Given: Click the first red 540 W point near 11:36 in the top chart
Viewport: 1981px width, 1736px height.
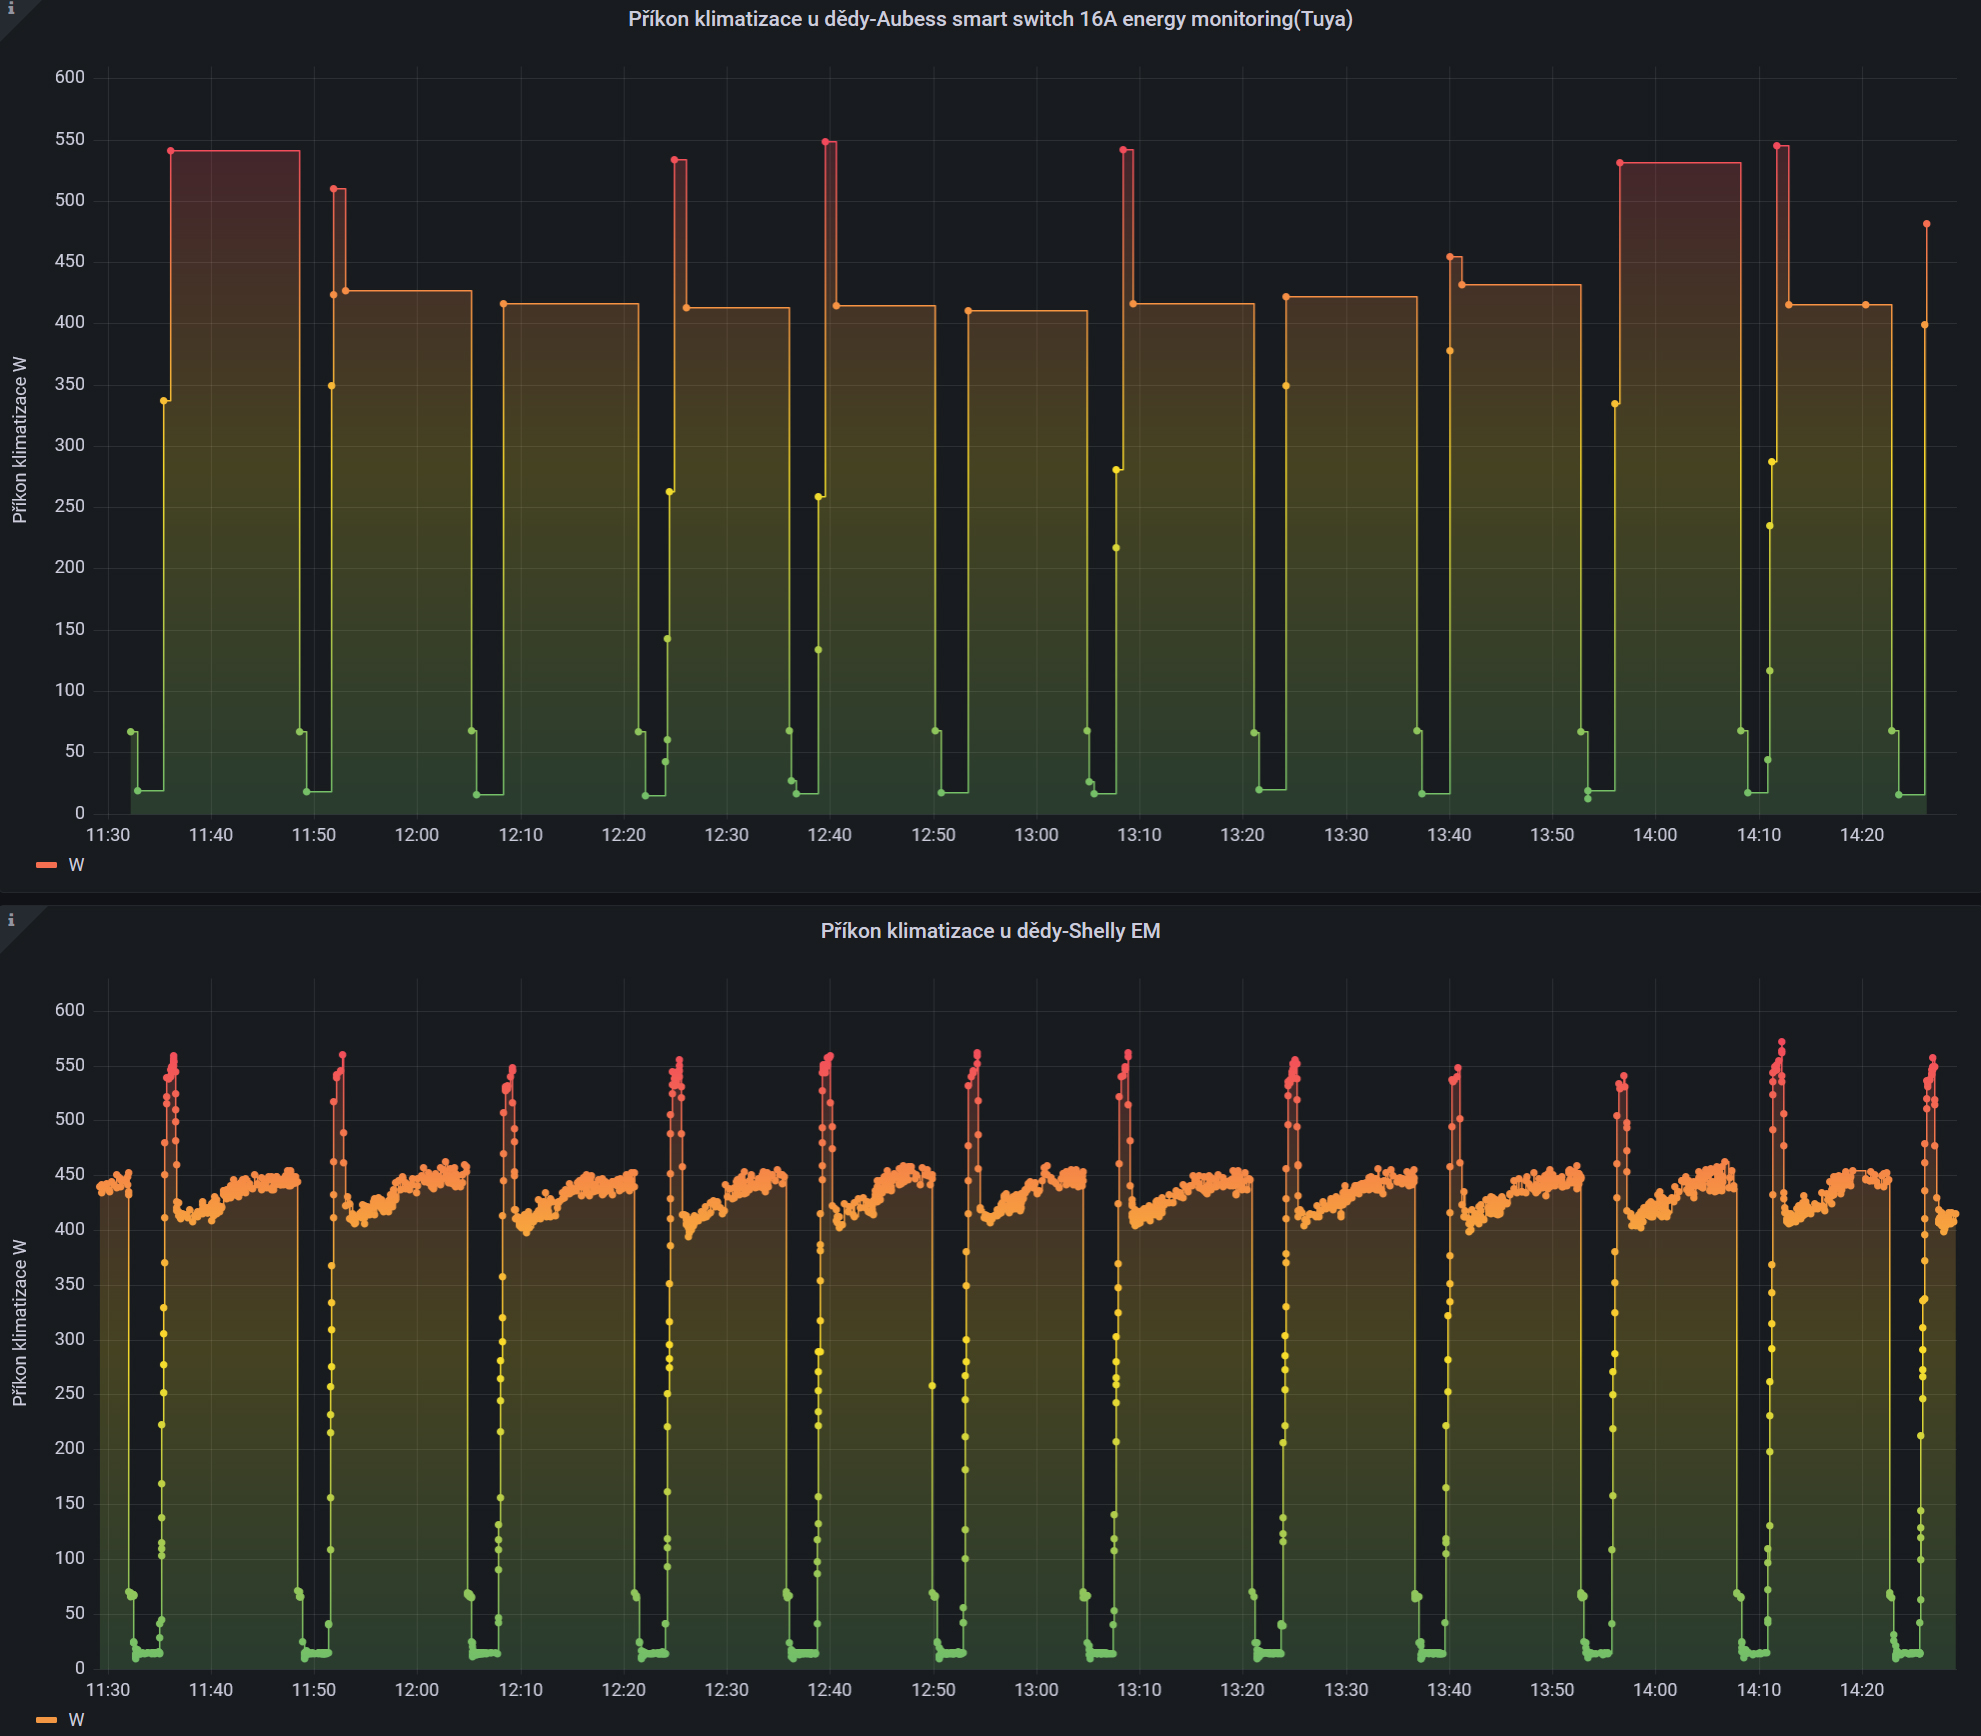Looking at the screenshot, I should [x=171, y=151].
